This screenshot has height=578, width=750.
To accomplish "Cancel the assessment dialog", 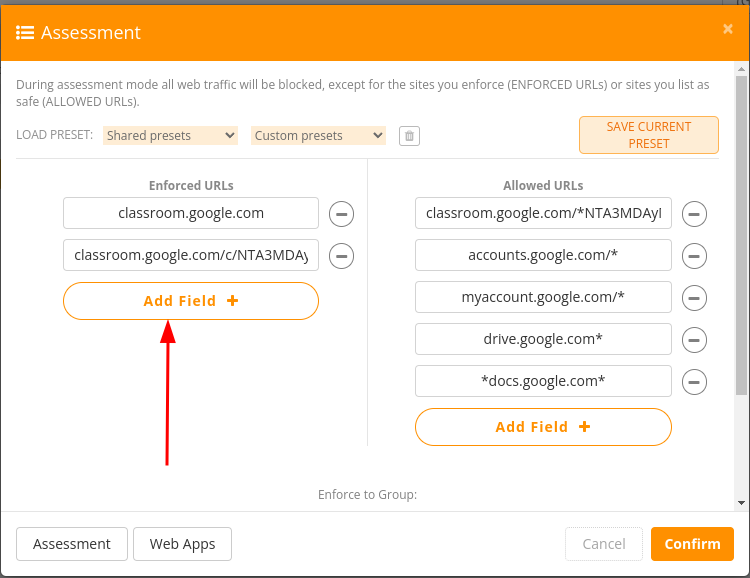I will tap(604, 544).
